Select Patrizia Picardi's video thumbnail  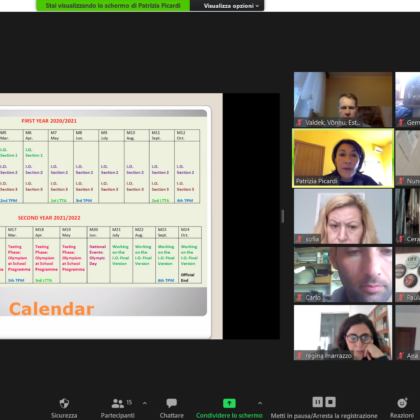[x=343, y=158]
